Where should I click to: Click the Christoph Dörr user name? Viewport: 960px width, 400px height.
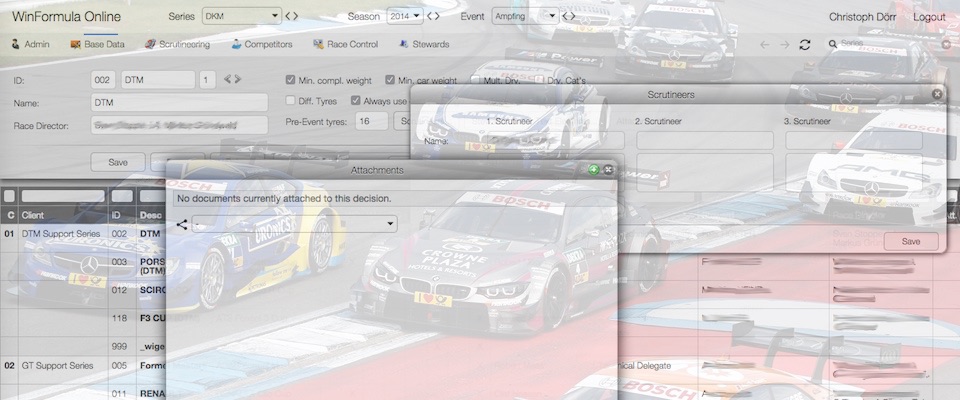(x=862, y=17)
